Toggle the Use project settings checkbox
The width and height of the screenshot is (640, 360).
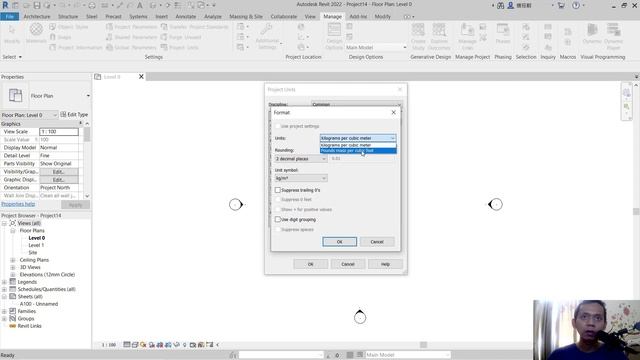[278, 127]
